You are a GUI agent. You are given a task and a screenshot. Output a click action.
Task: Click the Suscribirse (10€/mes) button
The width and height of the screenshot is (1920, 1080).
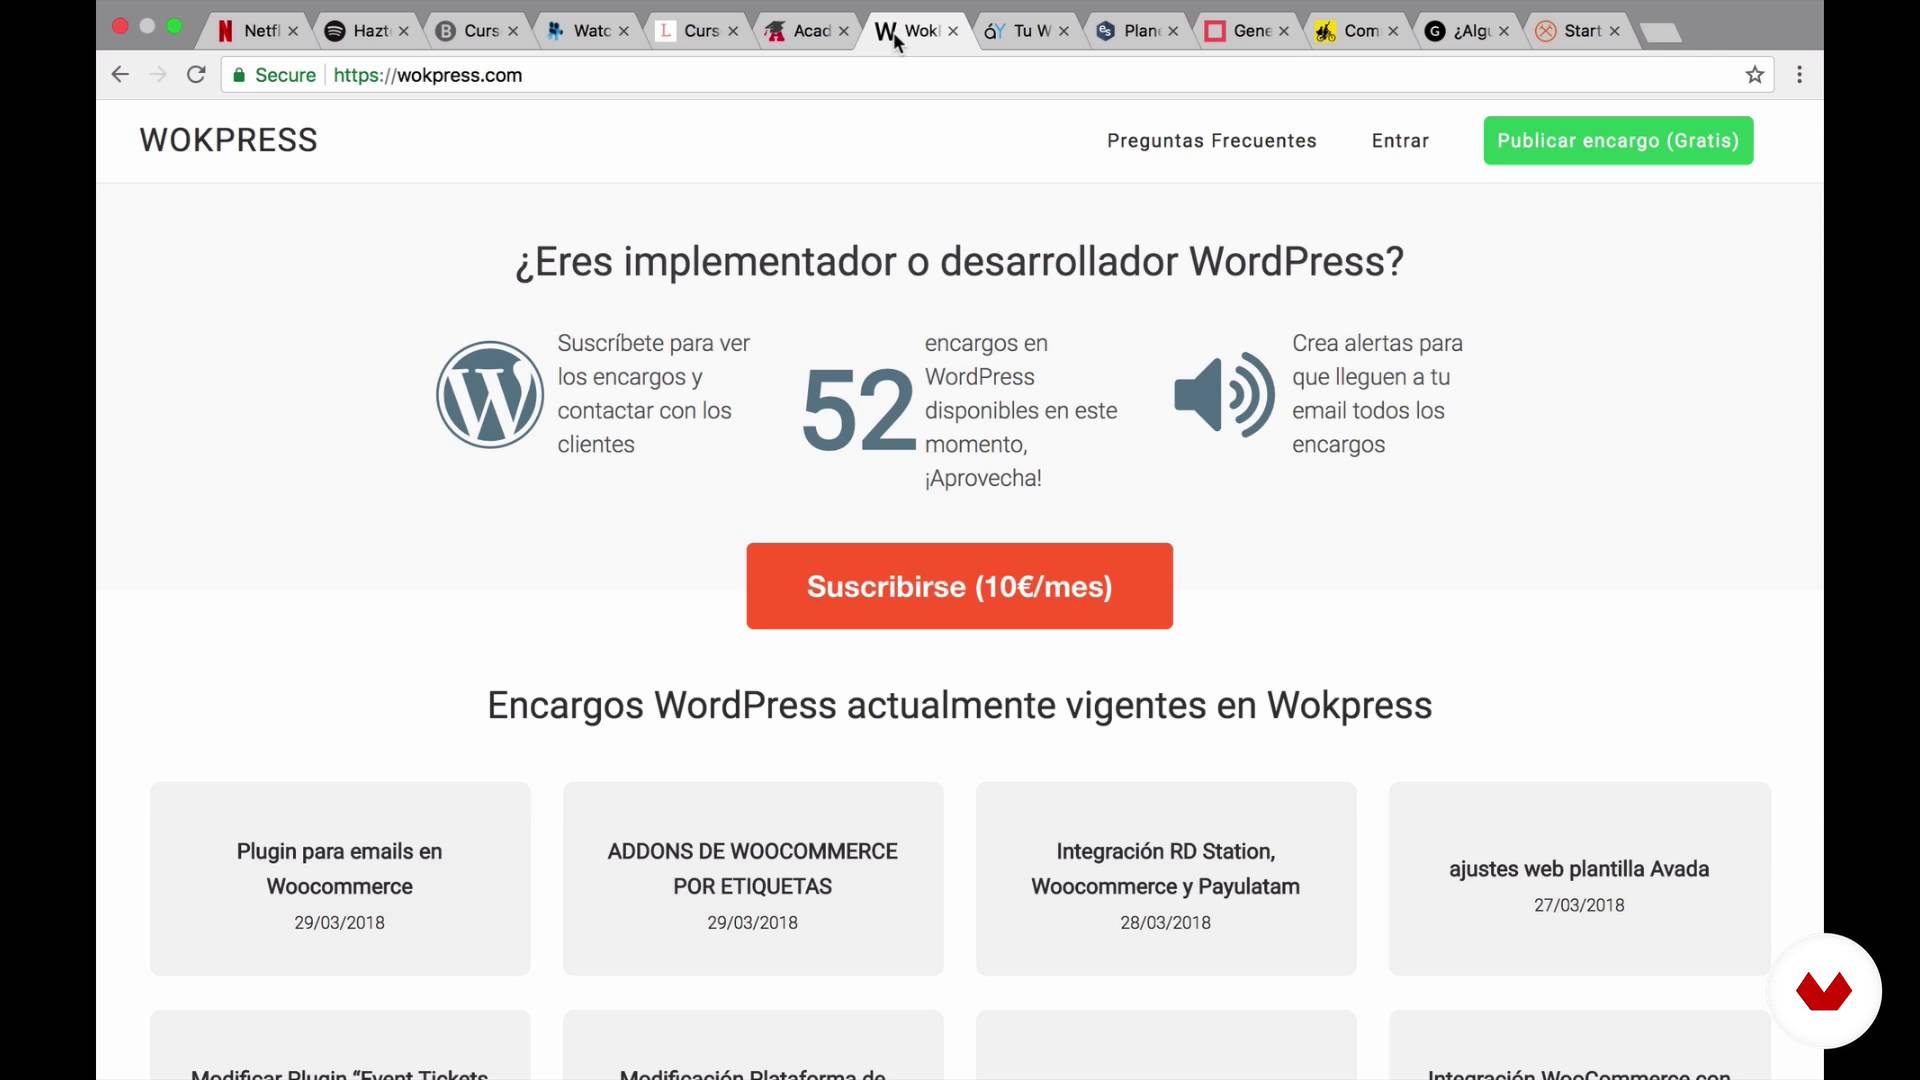pos(959,586)
